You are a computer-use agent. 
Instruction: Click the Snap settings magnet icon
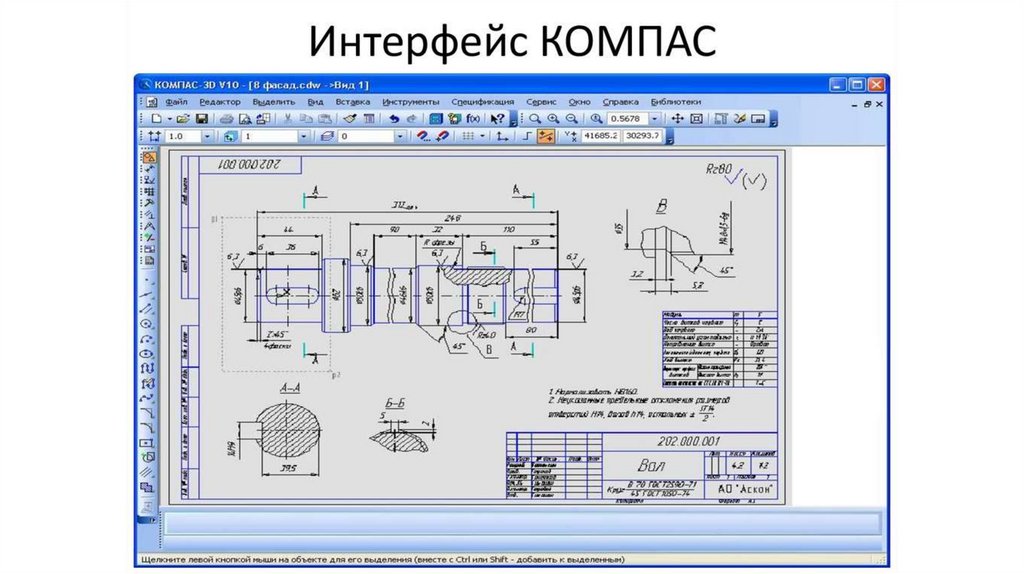pos(423,136)
